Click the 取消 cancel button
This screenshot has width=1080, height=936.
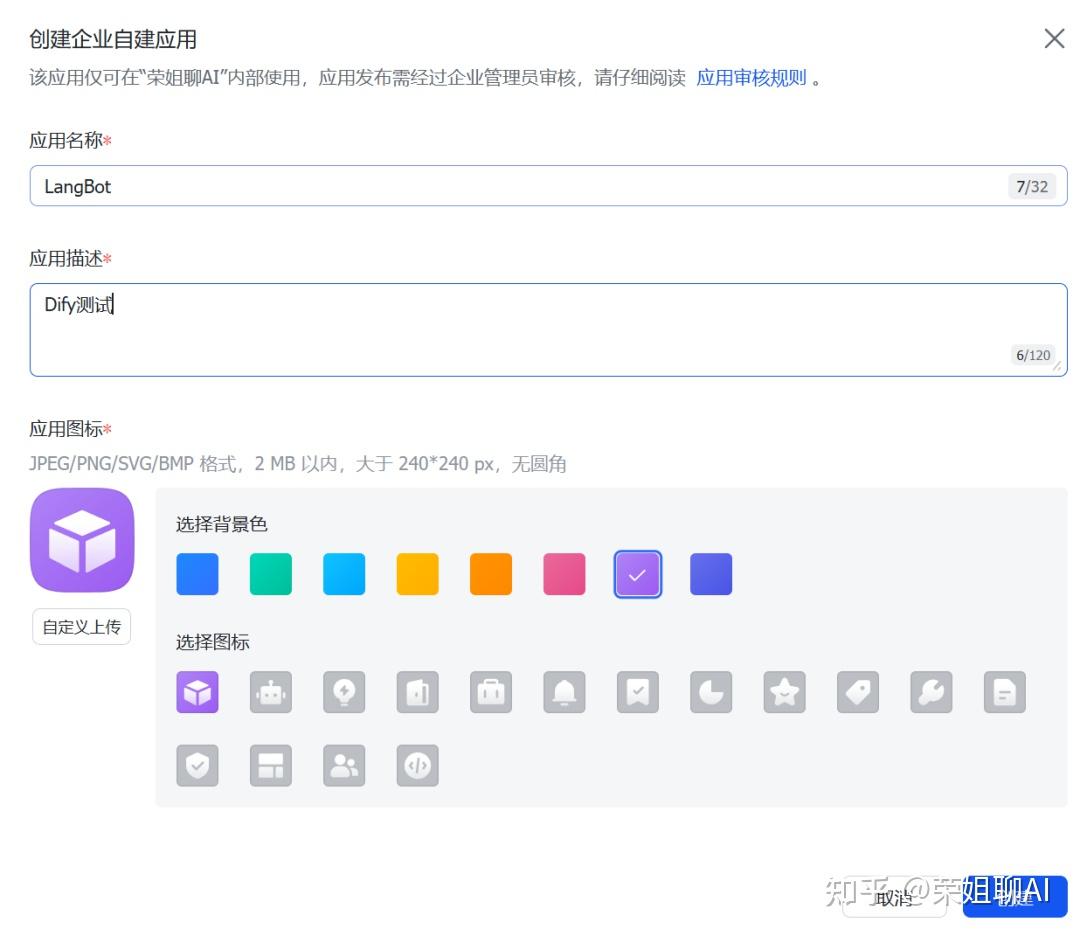(x=894, y=897)
